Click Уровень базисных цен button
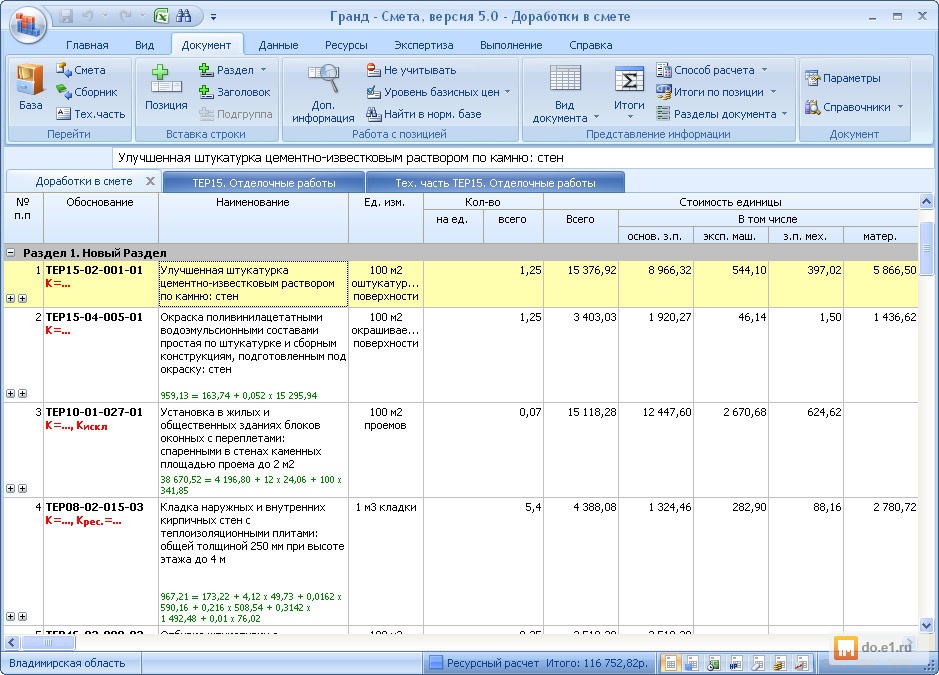This screenshot has height=675, width=939. (433, 92)
